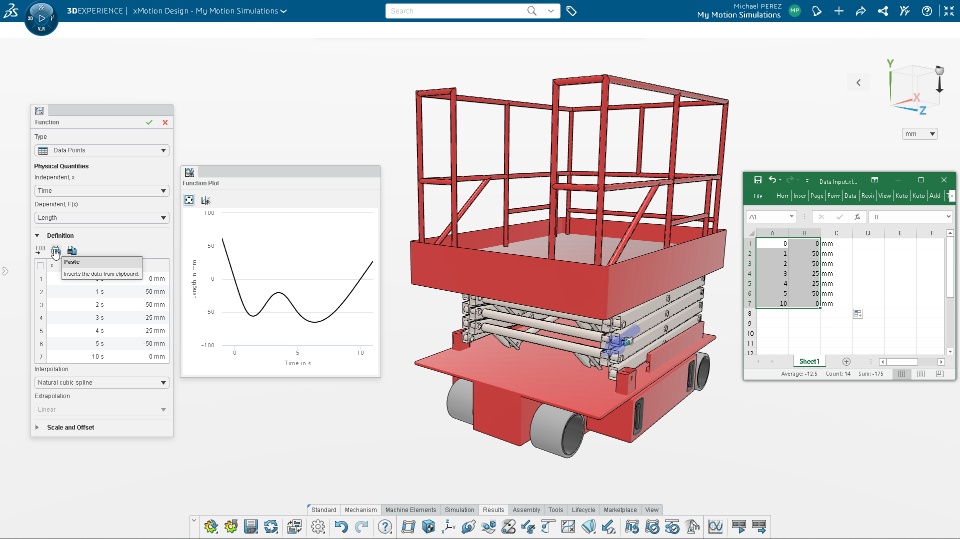Open the Type Data Points dropdown

(x=102, y=151)
